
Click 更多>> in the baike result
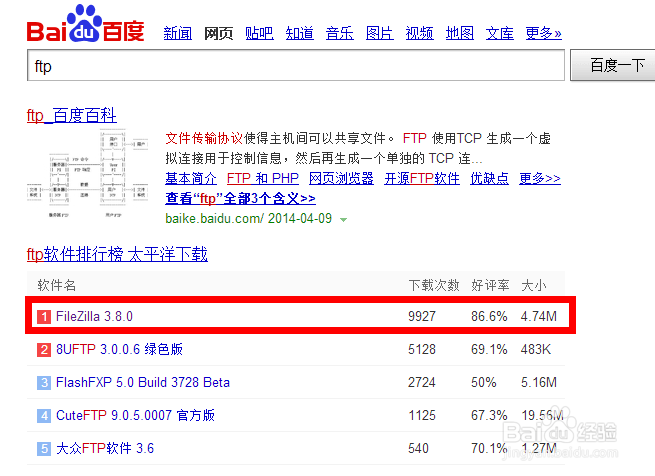540,178
